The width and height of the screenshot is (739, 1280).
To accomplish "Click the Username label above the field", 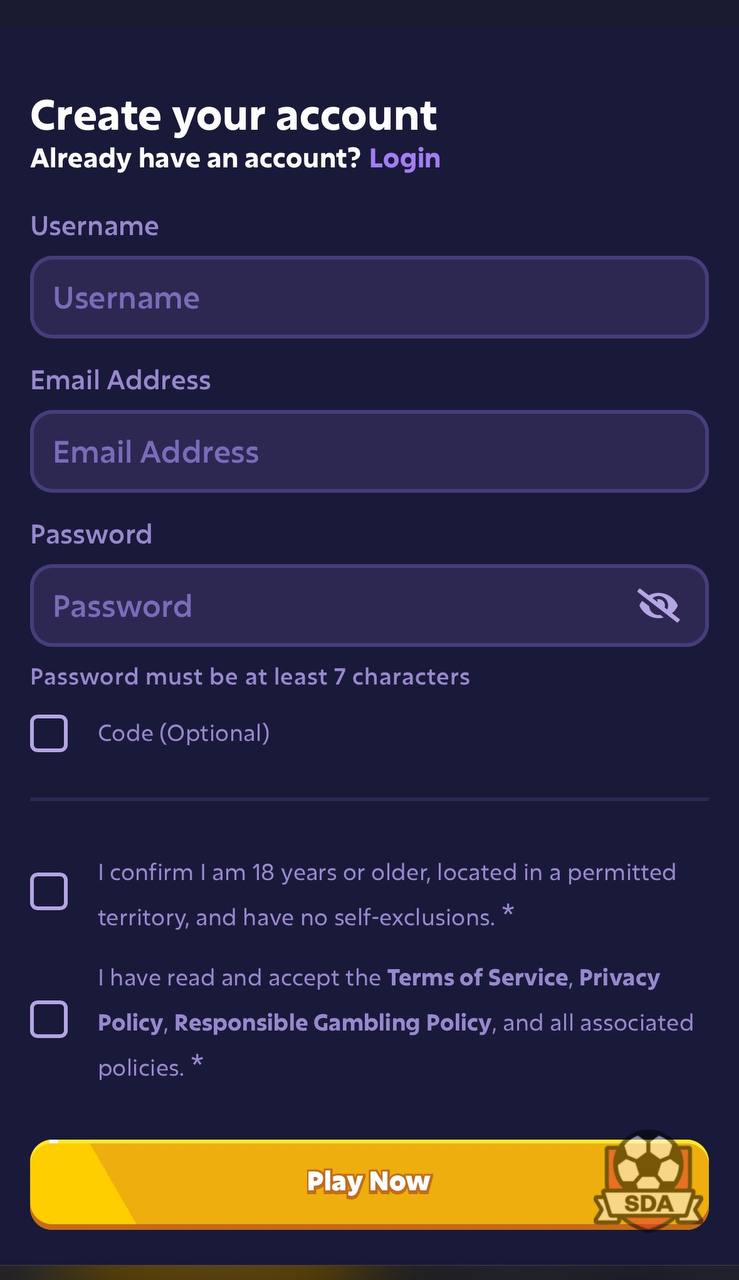I will [x=95, y=226].
